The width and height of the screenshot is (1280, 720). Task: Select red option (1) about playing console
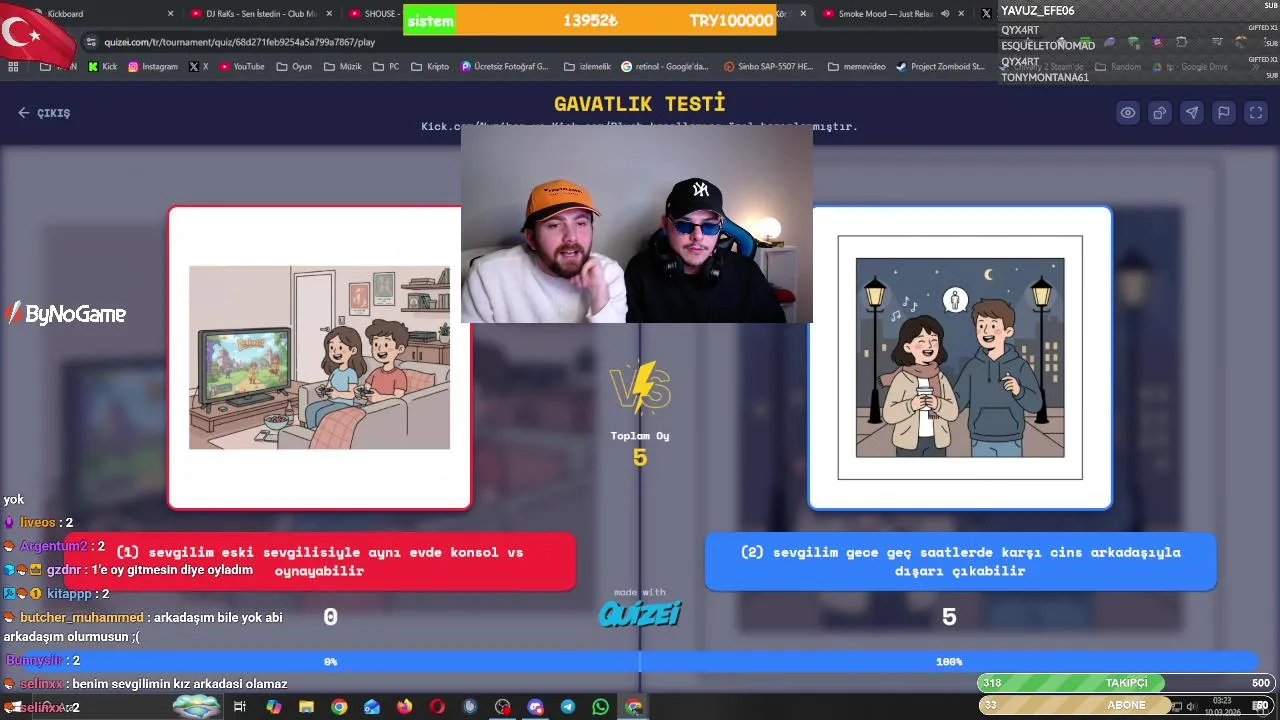pos(320,561)
